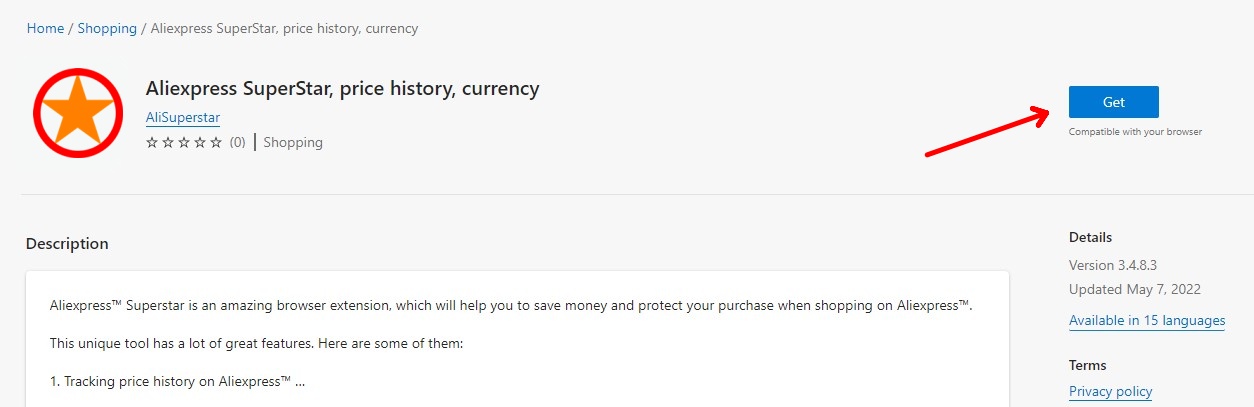Click the orange star extension logo
Viewport: 1254px width, 407px height.
pos(78,113)
